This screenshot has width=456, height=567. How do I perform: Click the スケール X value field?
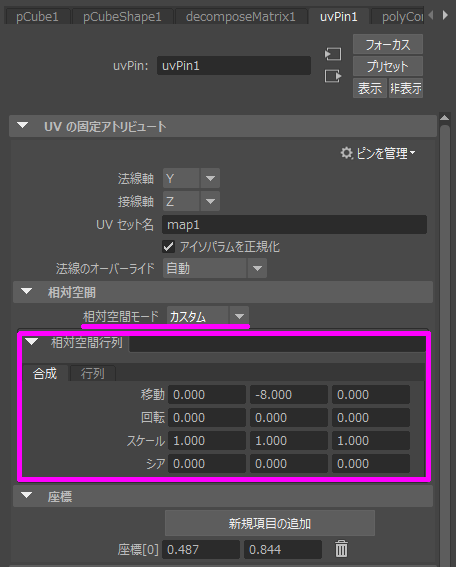206,440
